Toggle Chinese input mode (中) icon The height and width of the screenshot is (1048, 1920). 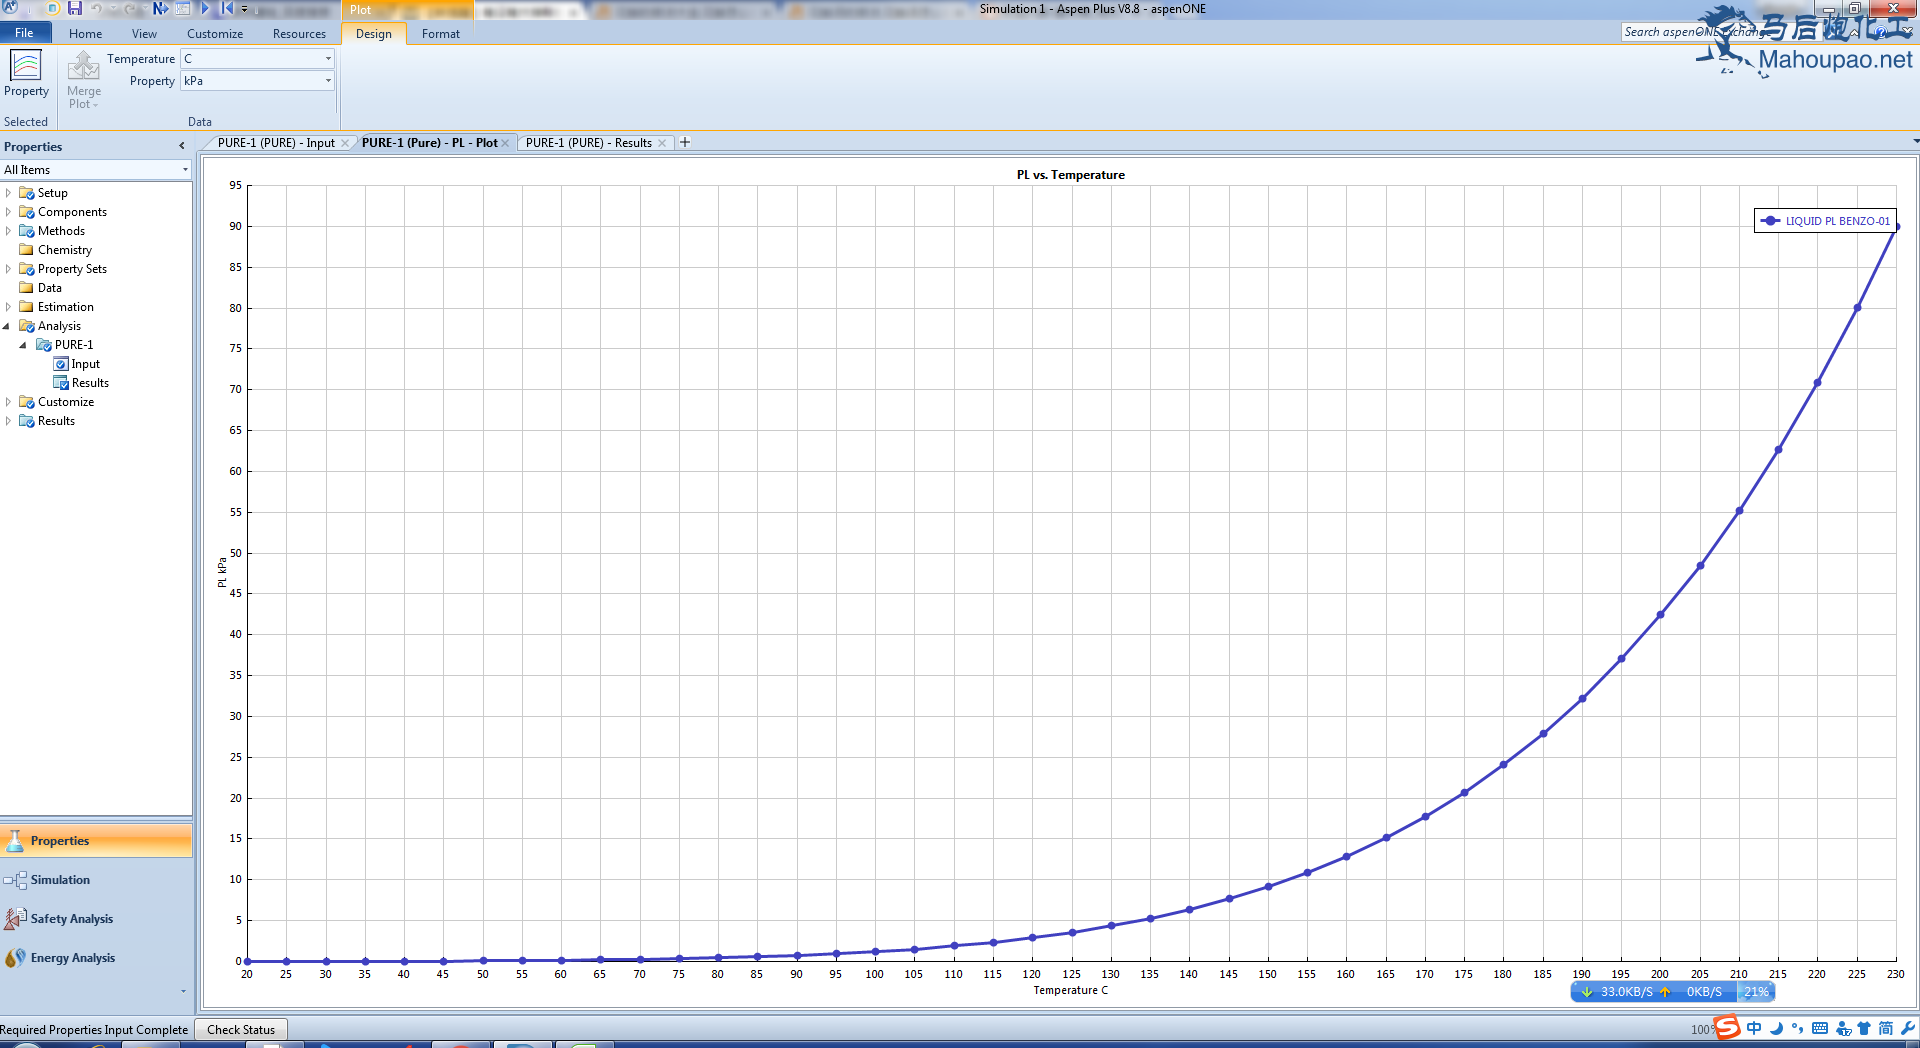coord(1754,1028)
